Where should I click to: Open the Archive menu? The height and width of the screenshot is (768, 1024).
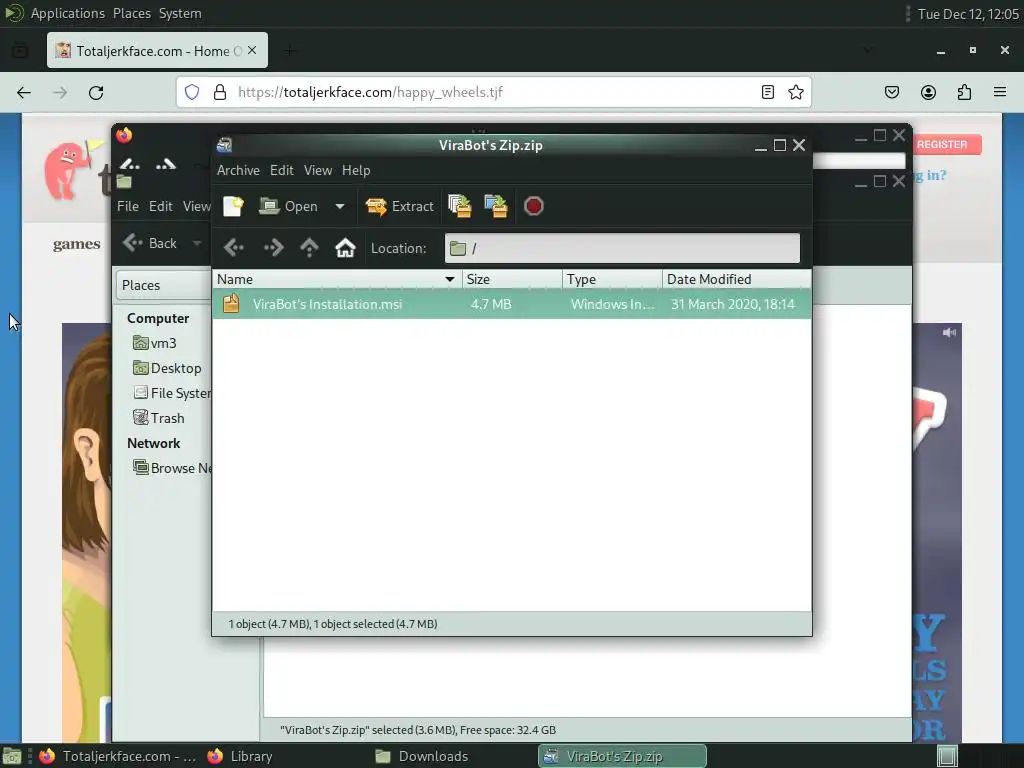[238, 170]
